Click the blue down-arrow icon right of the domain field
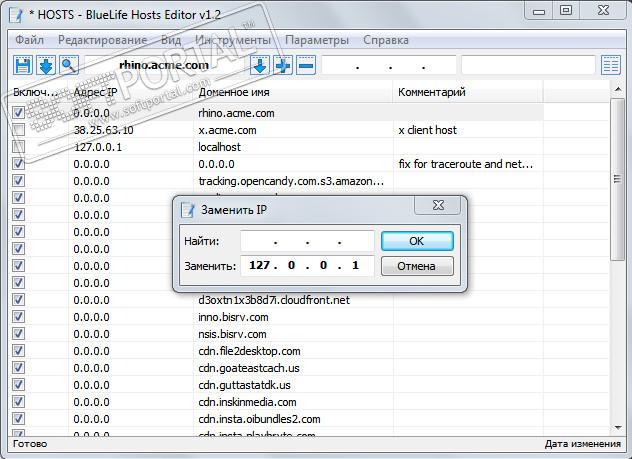632x459 pixels. click(x=260, y=65)
